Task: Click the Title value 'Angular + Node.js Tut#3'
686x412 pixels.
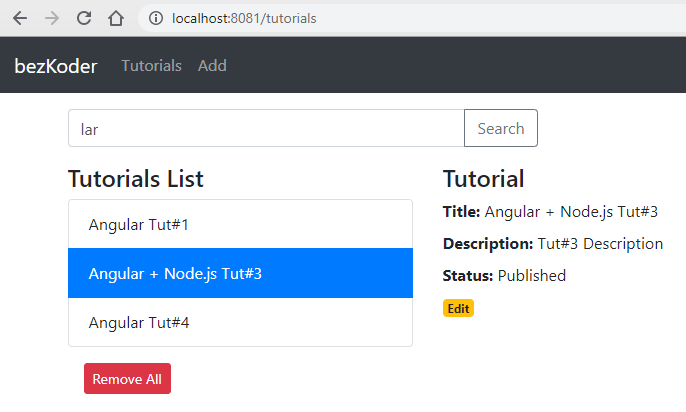Action: click(571, 212)
